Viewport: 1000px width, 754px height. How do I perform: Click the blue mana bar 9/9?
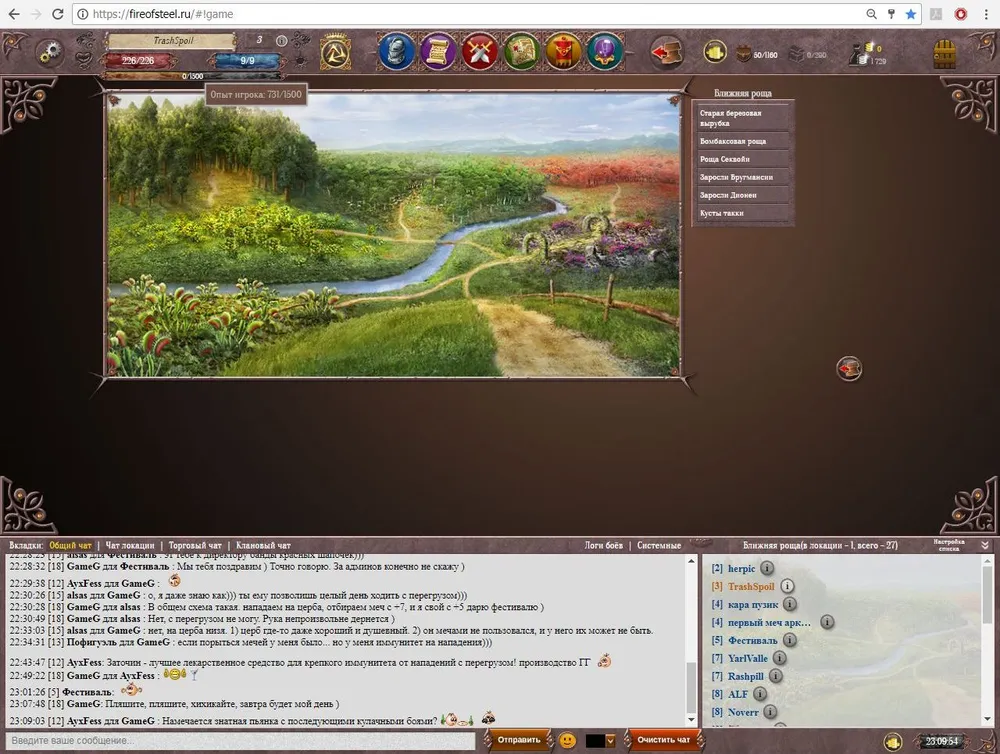coord(247,61)
